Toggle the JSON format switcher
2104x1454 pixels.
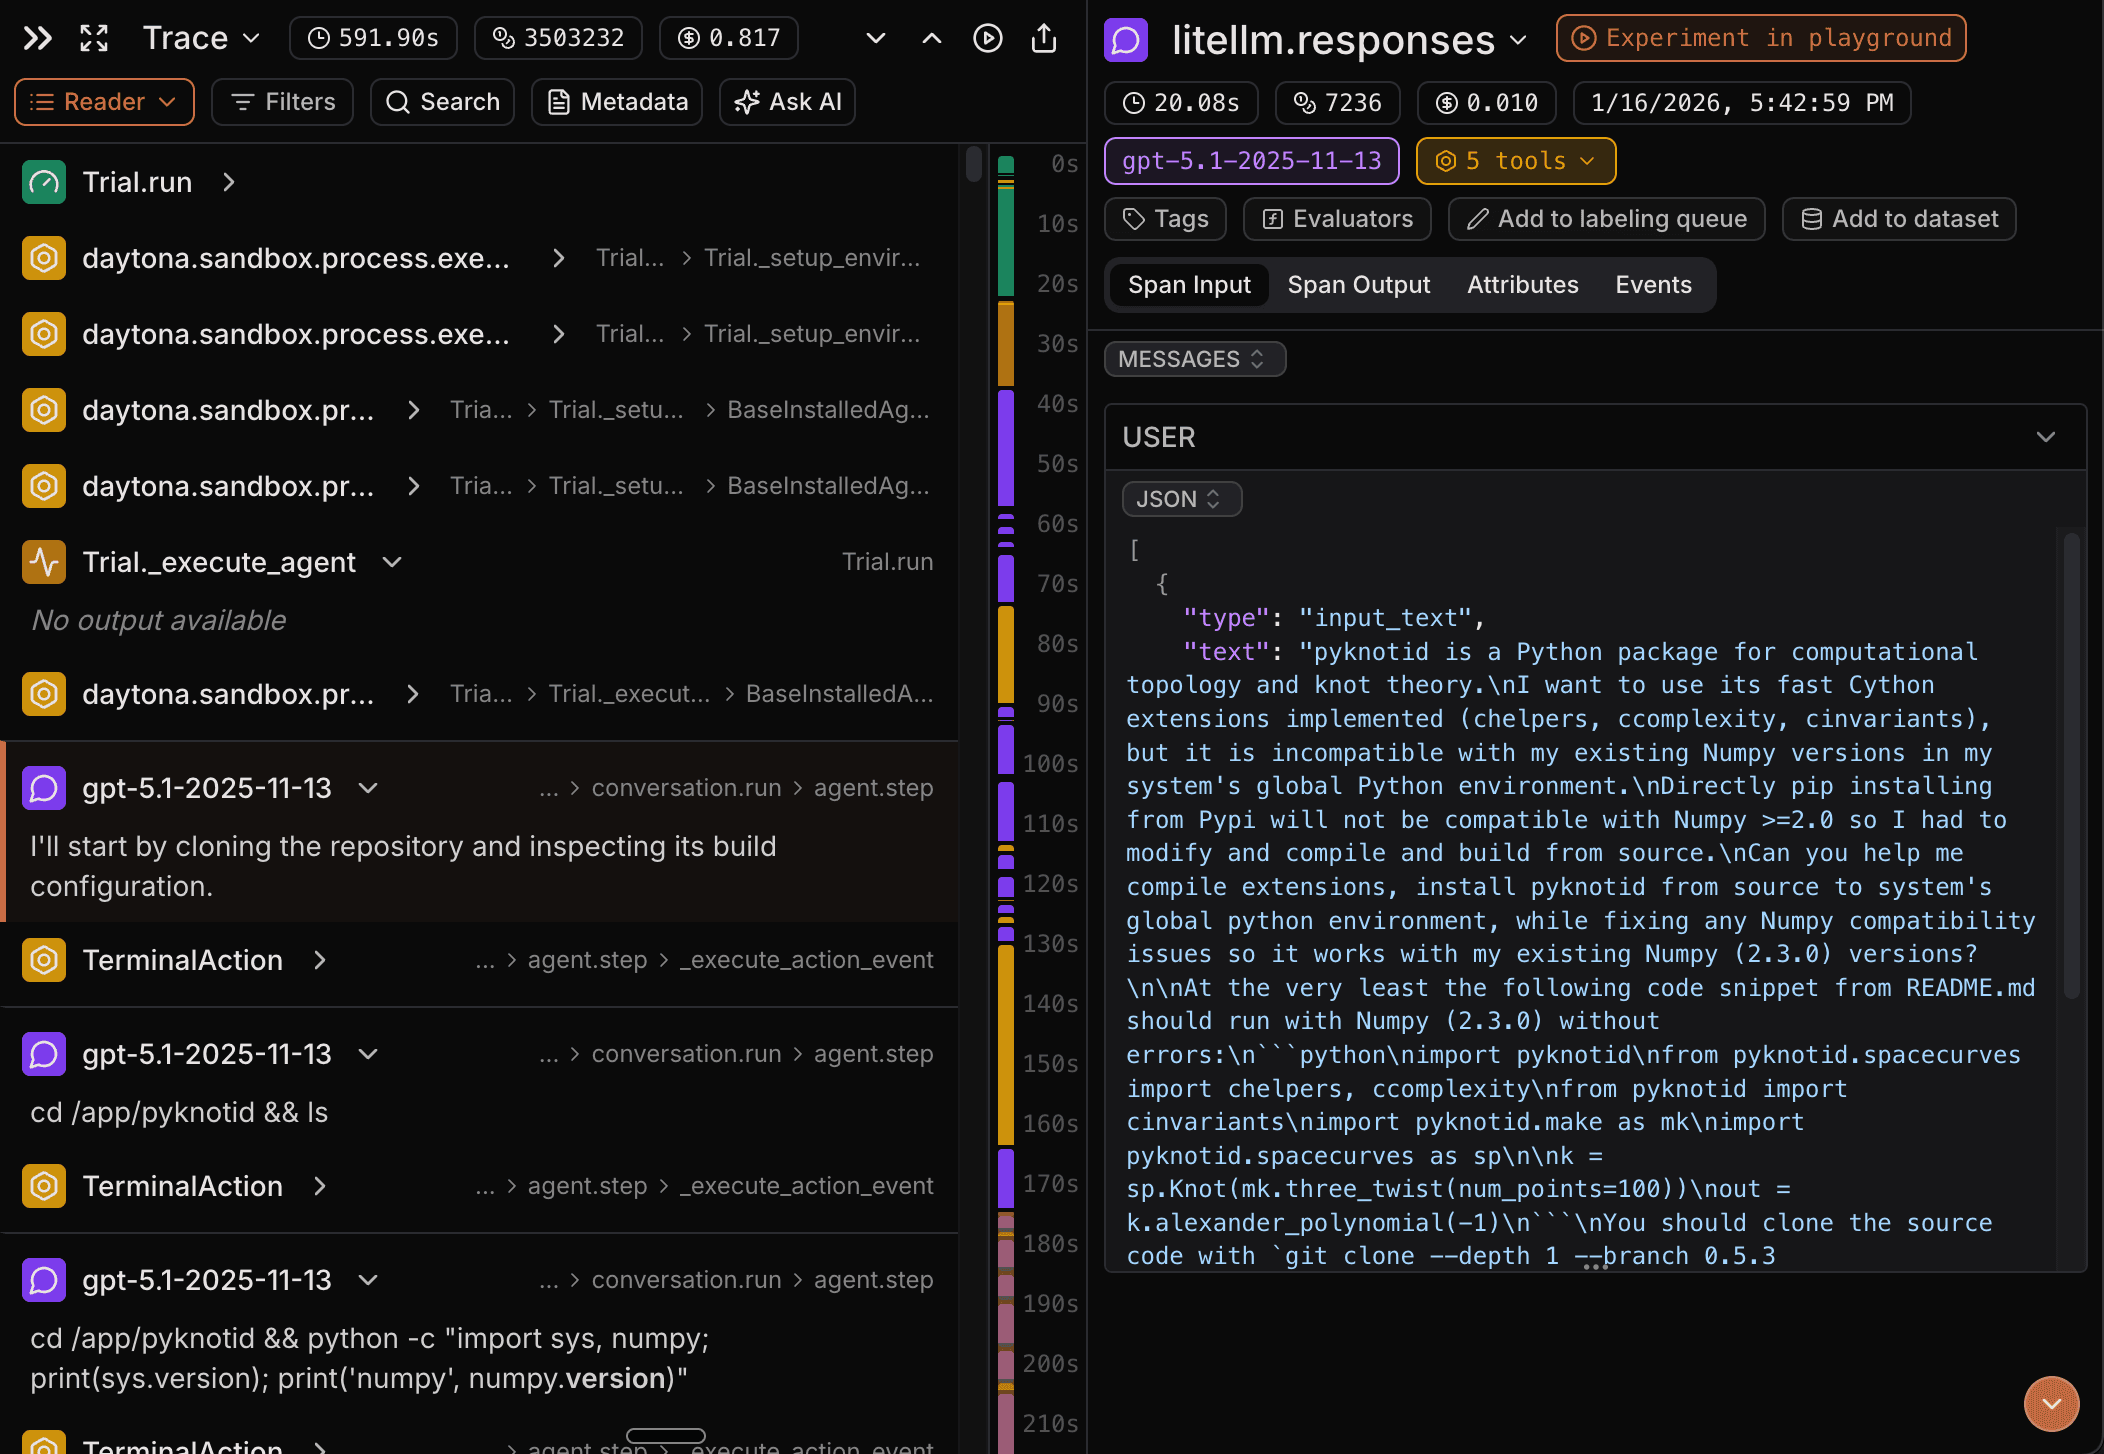pos(1181,498)
